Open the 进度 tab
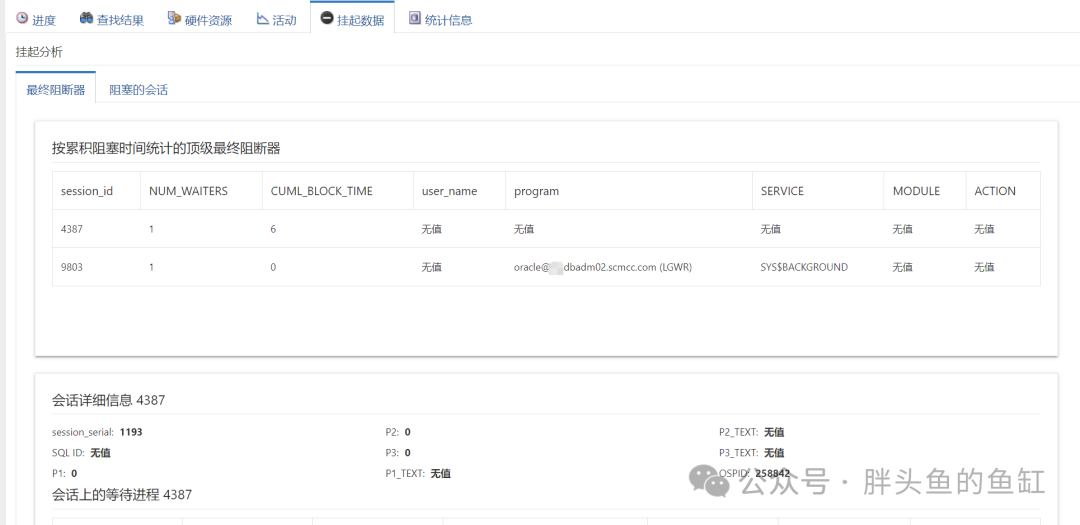The width and height of the screenshot is (1080, 525). click(36, 19)
